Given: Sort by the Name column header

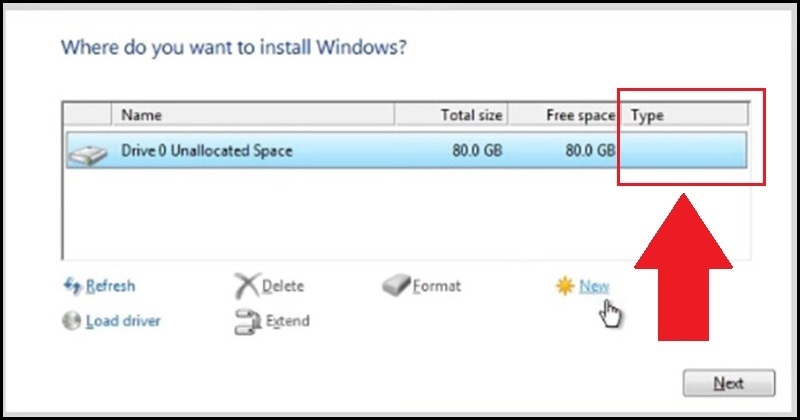Looking at the screenshot, I should pos(250,115).
